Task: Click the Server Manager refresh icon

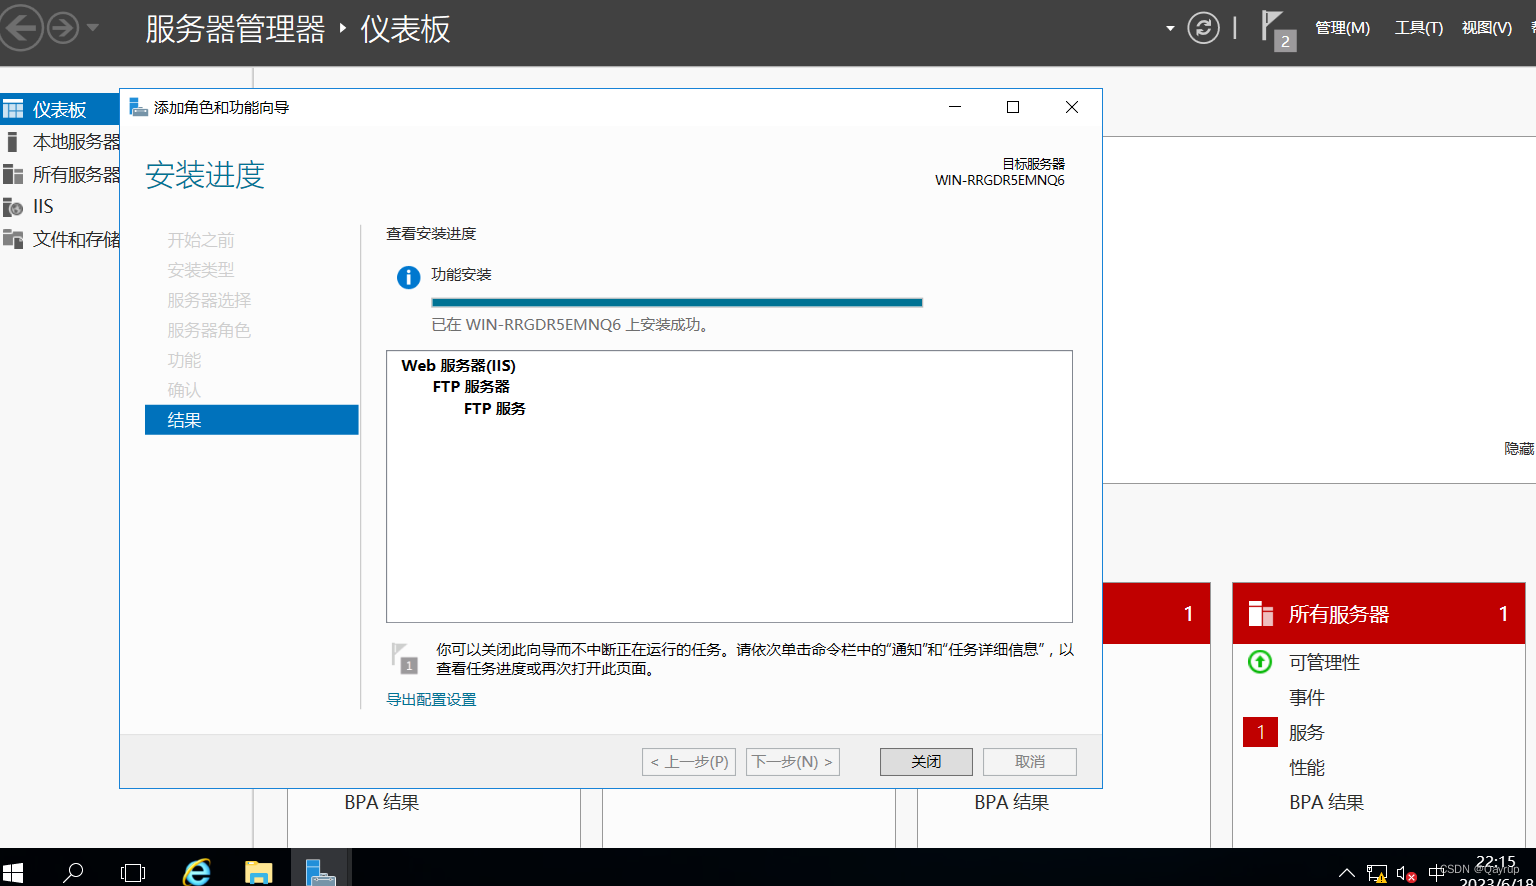Action: [1203, 28]
